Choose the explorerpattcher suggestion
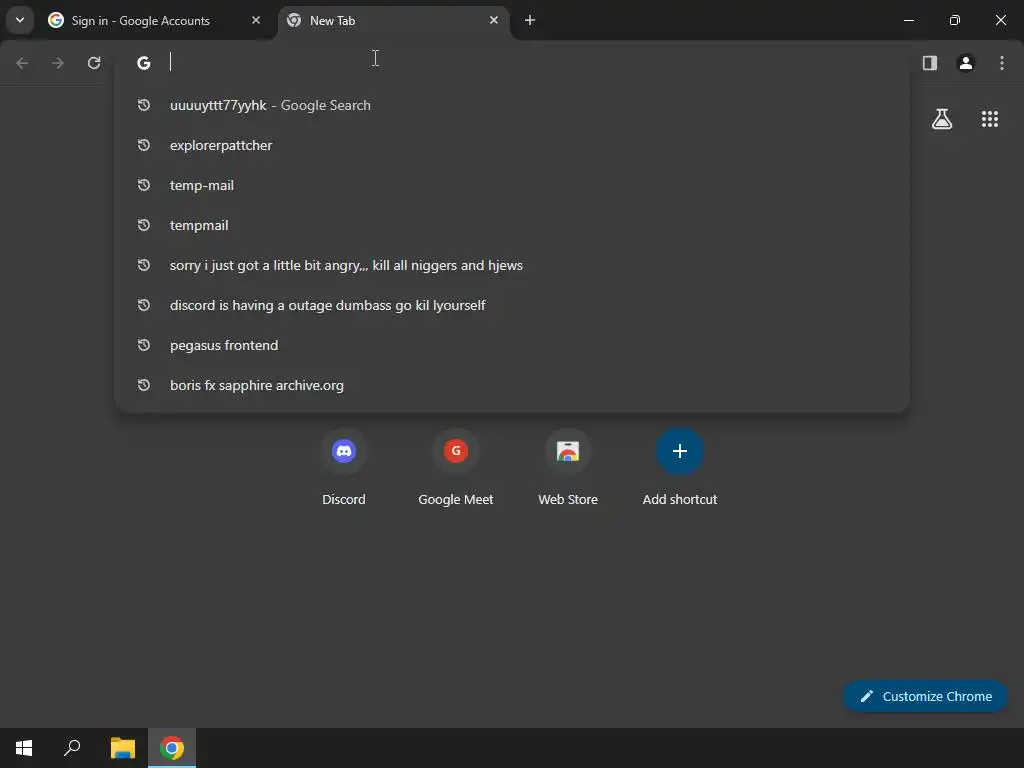Screen dimensions: 1024x768 pyautogui.click(x=512, y=145)
